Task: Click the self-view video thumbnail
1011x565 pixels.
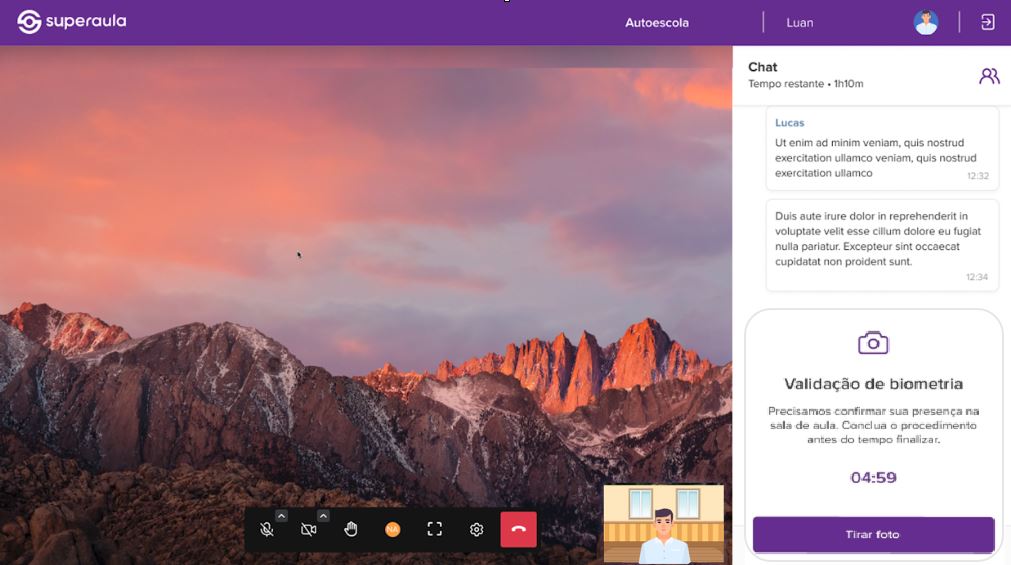Action: click(663, 524)
